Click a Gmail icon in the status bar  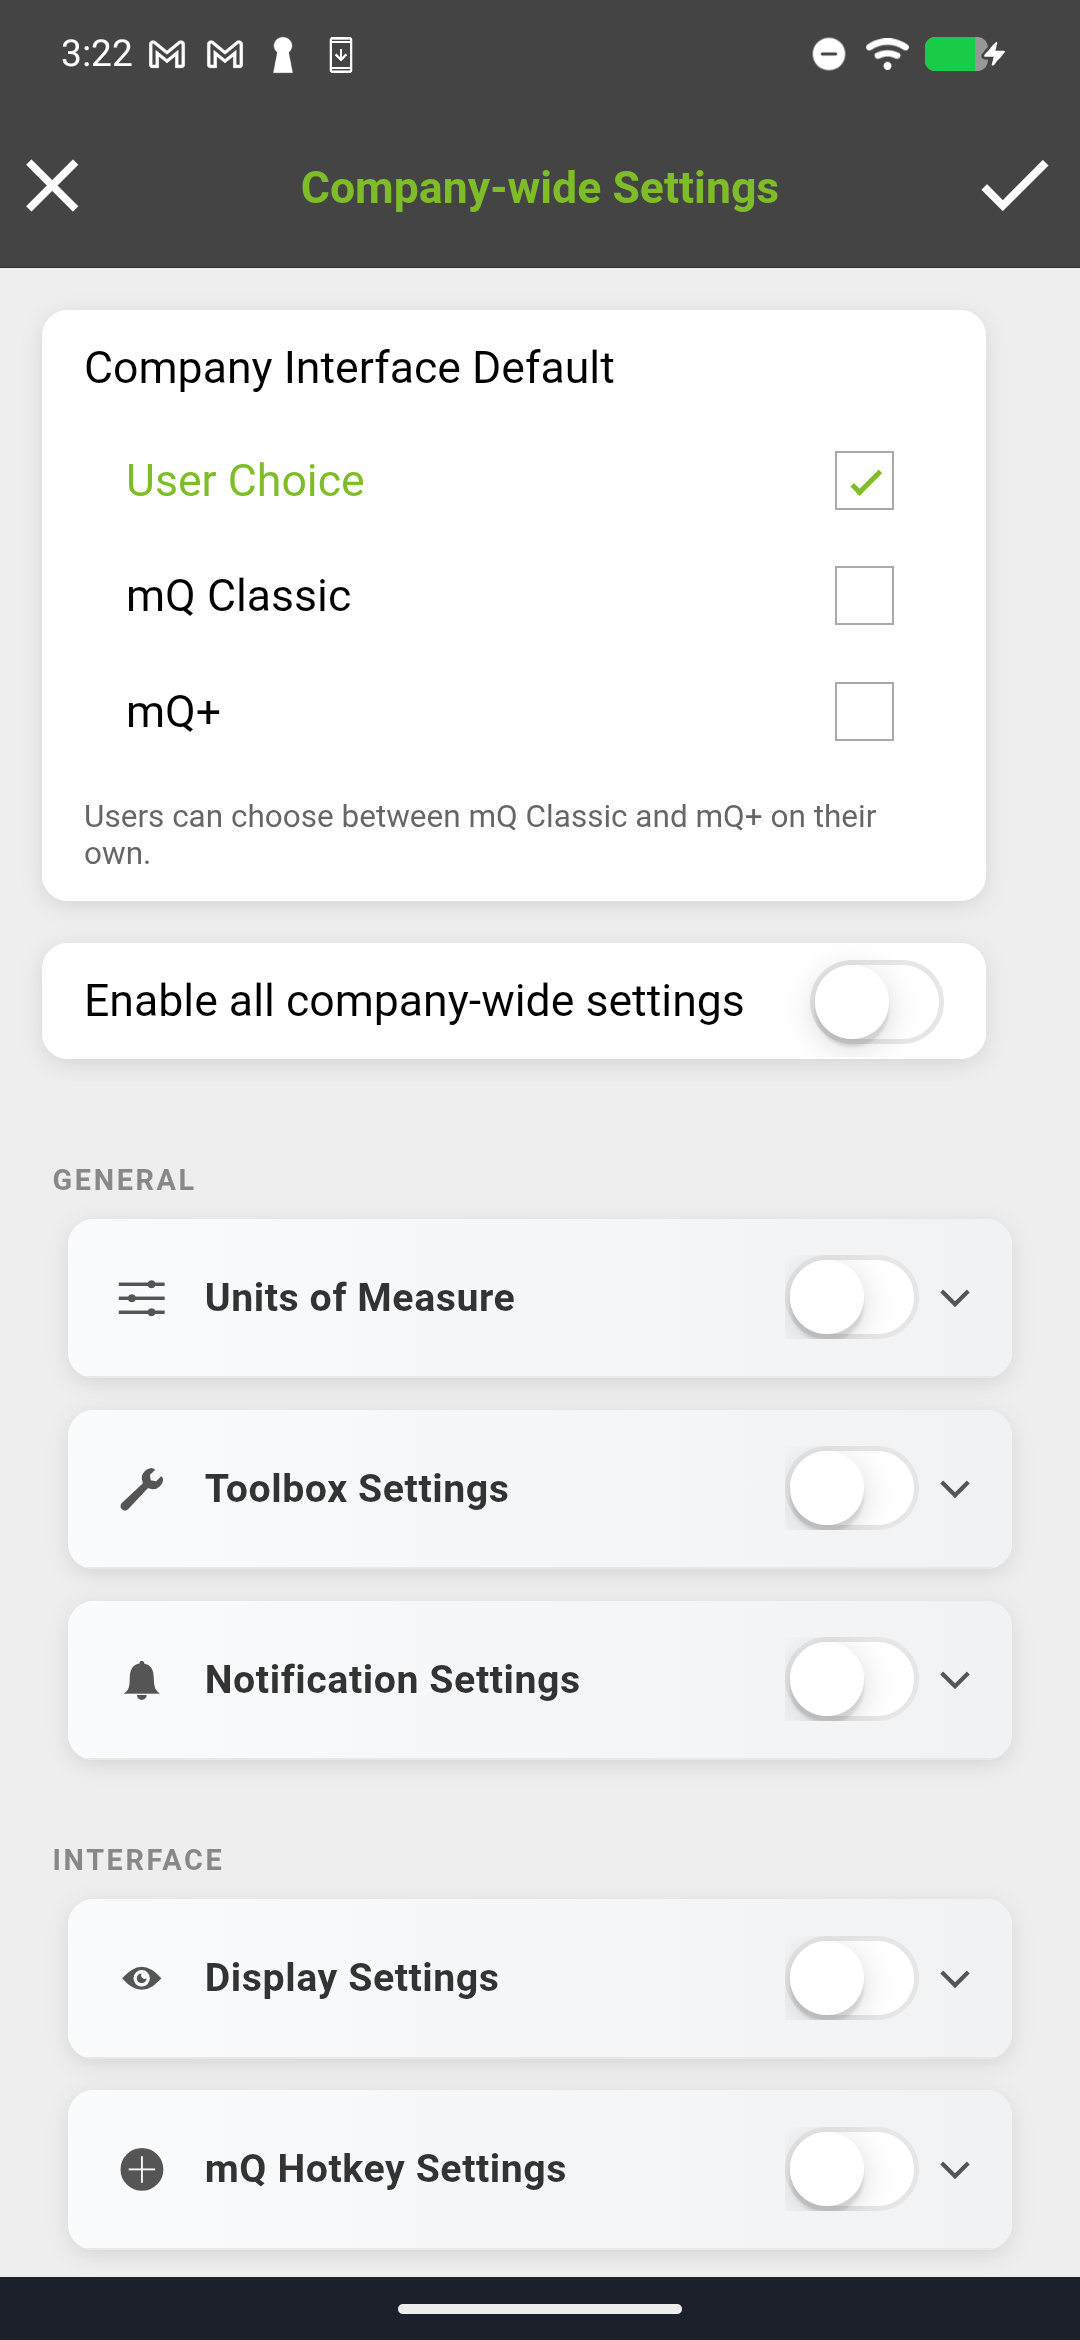(x=165, y=54)
